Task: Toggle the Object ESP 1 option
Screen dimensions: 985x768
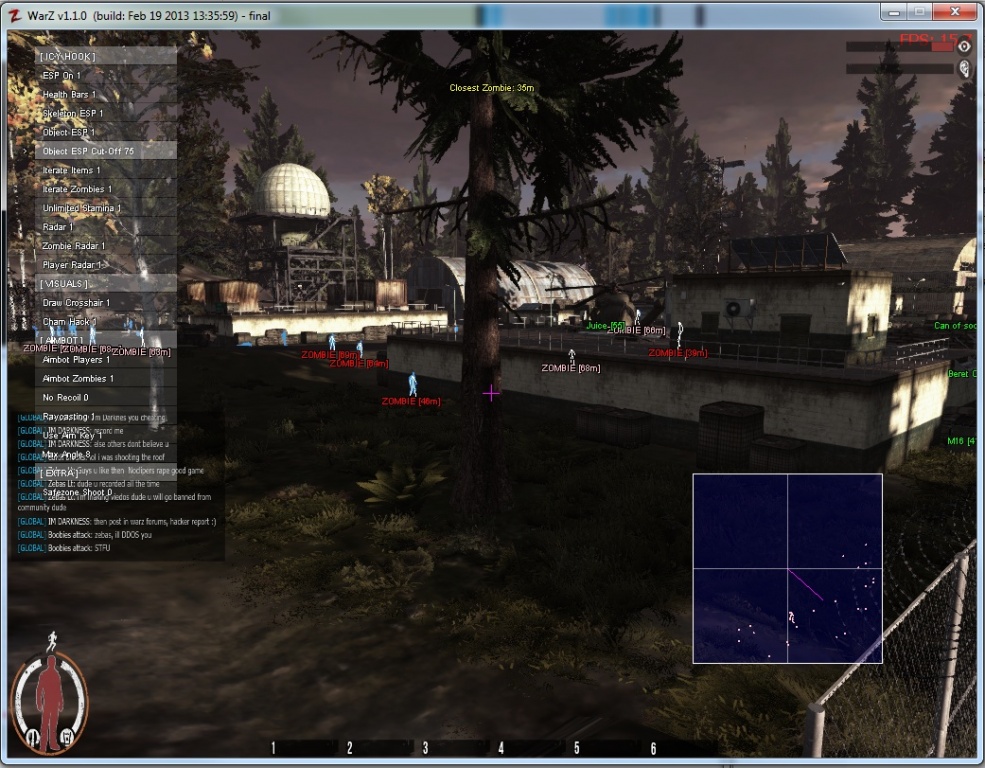Action: [x=106, y=132]
